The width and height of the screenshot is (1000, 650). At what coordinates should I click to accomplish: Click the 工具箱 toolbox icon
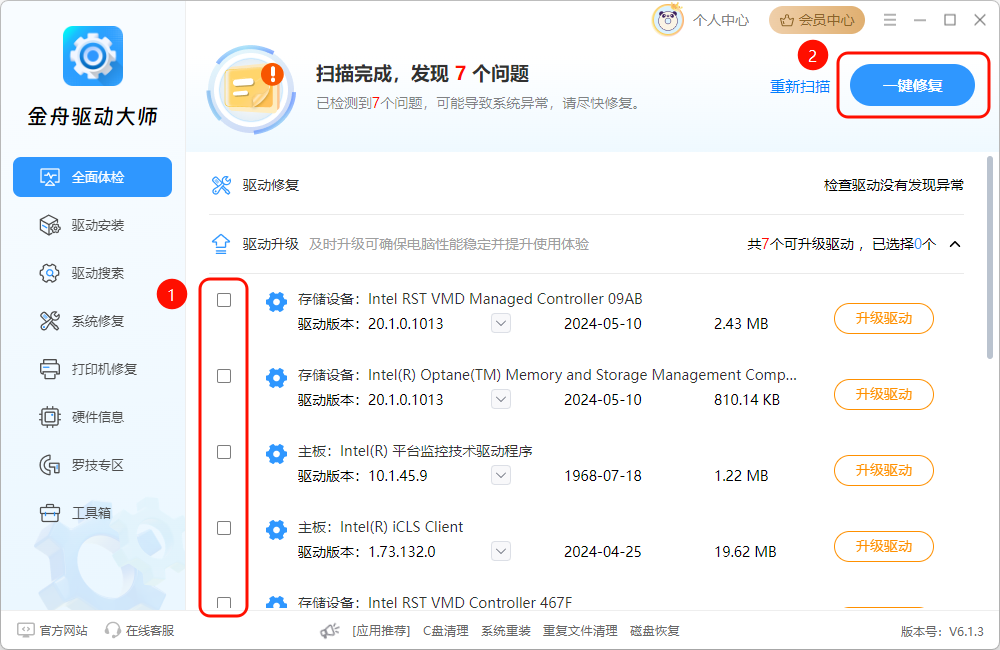point(50,513)
